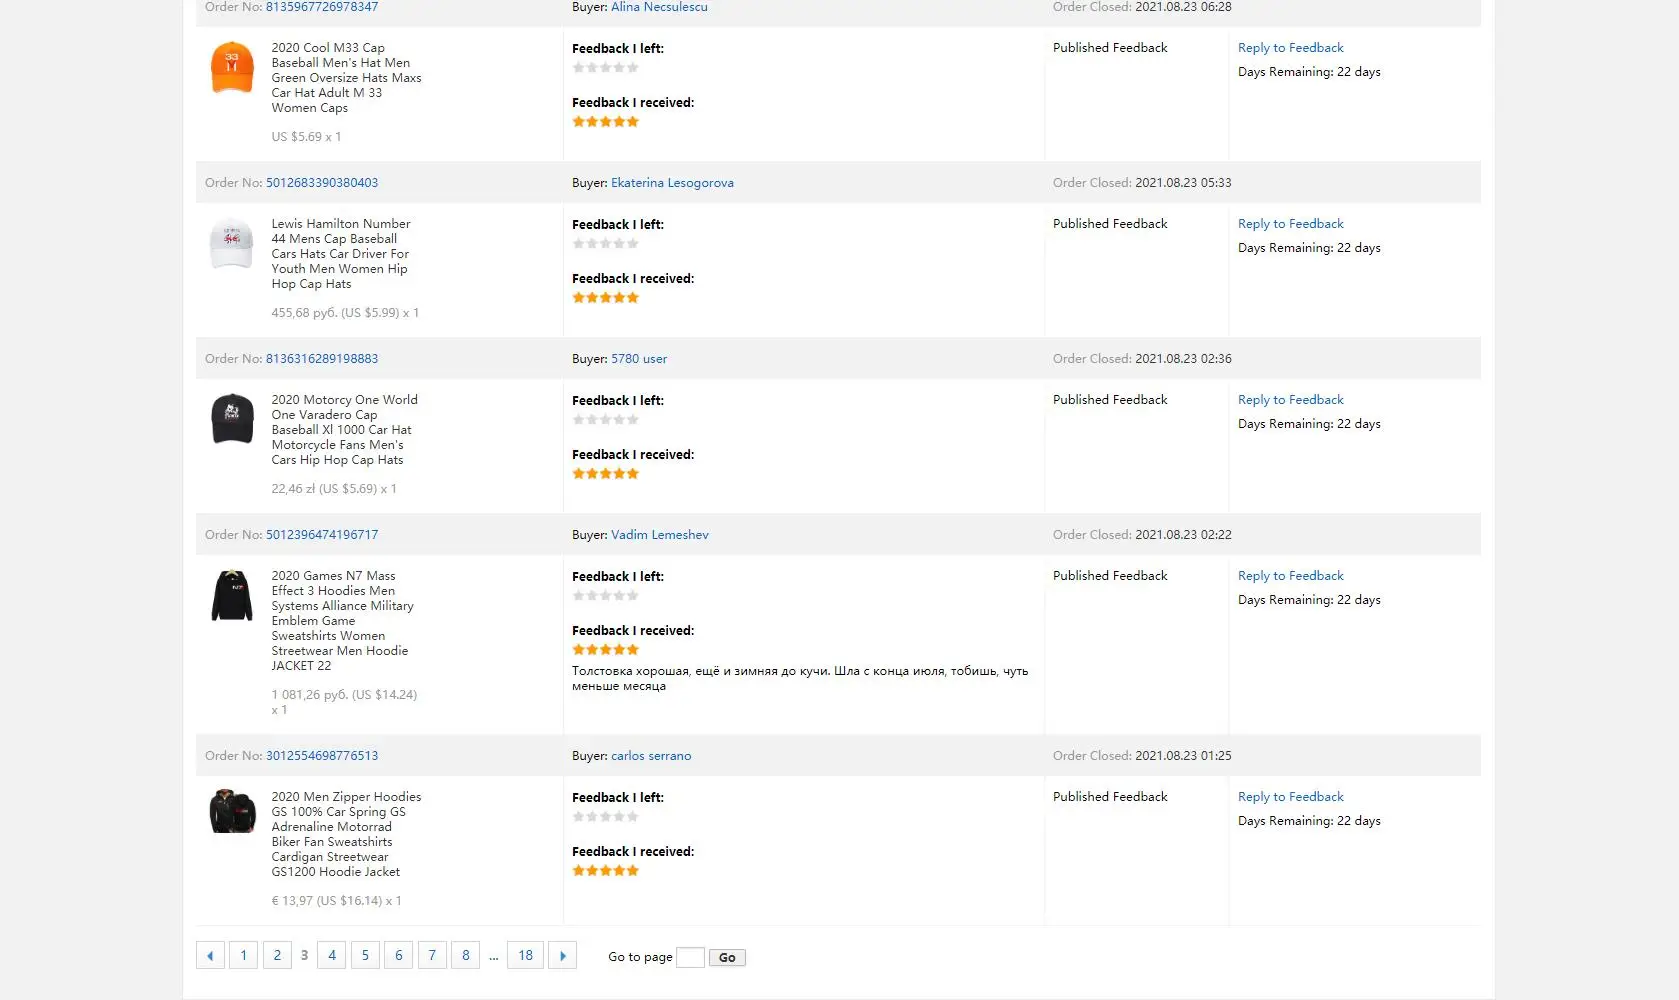Viewport: 1679px width, 1000px height.
Task: Open the black Varadero cap thumbnail
Action: click(232, 418)
